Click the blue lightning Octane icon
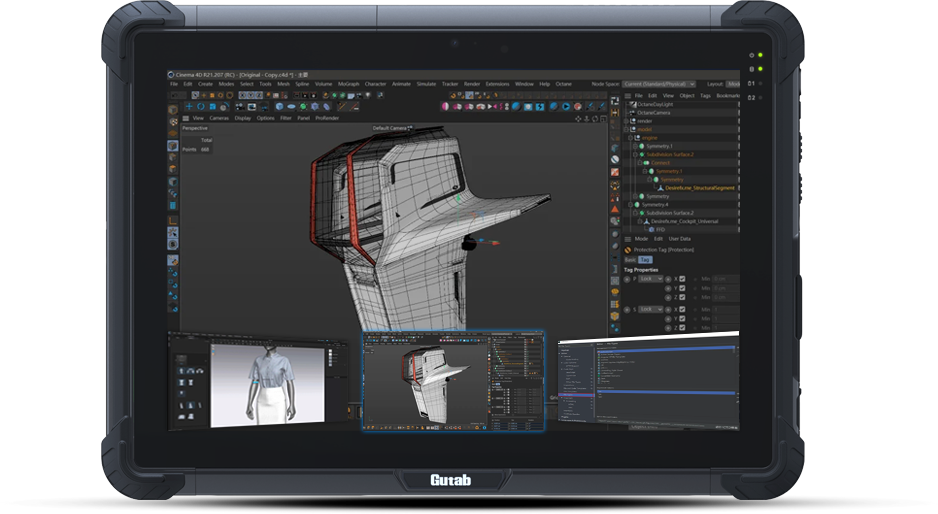Image resolution: width=938 pixels, height=514 pixels. coord(540,107)
